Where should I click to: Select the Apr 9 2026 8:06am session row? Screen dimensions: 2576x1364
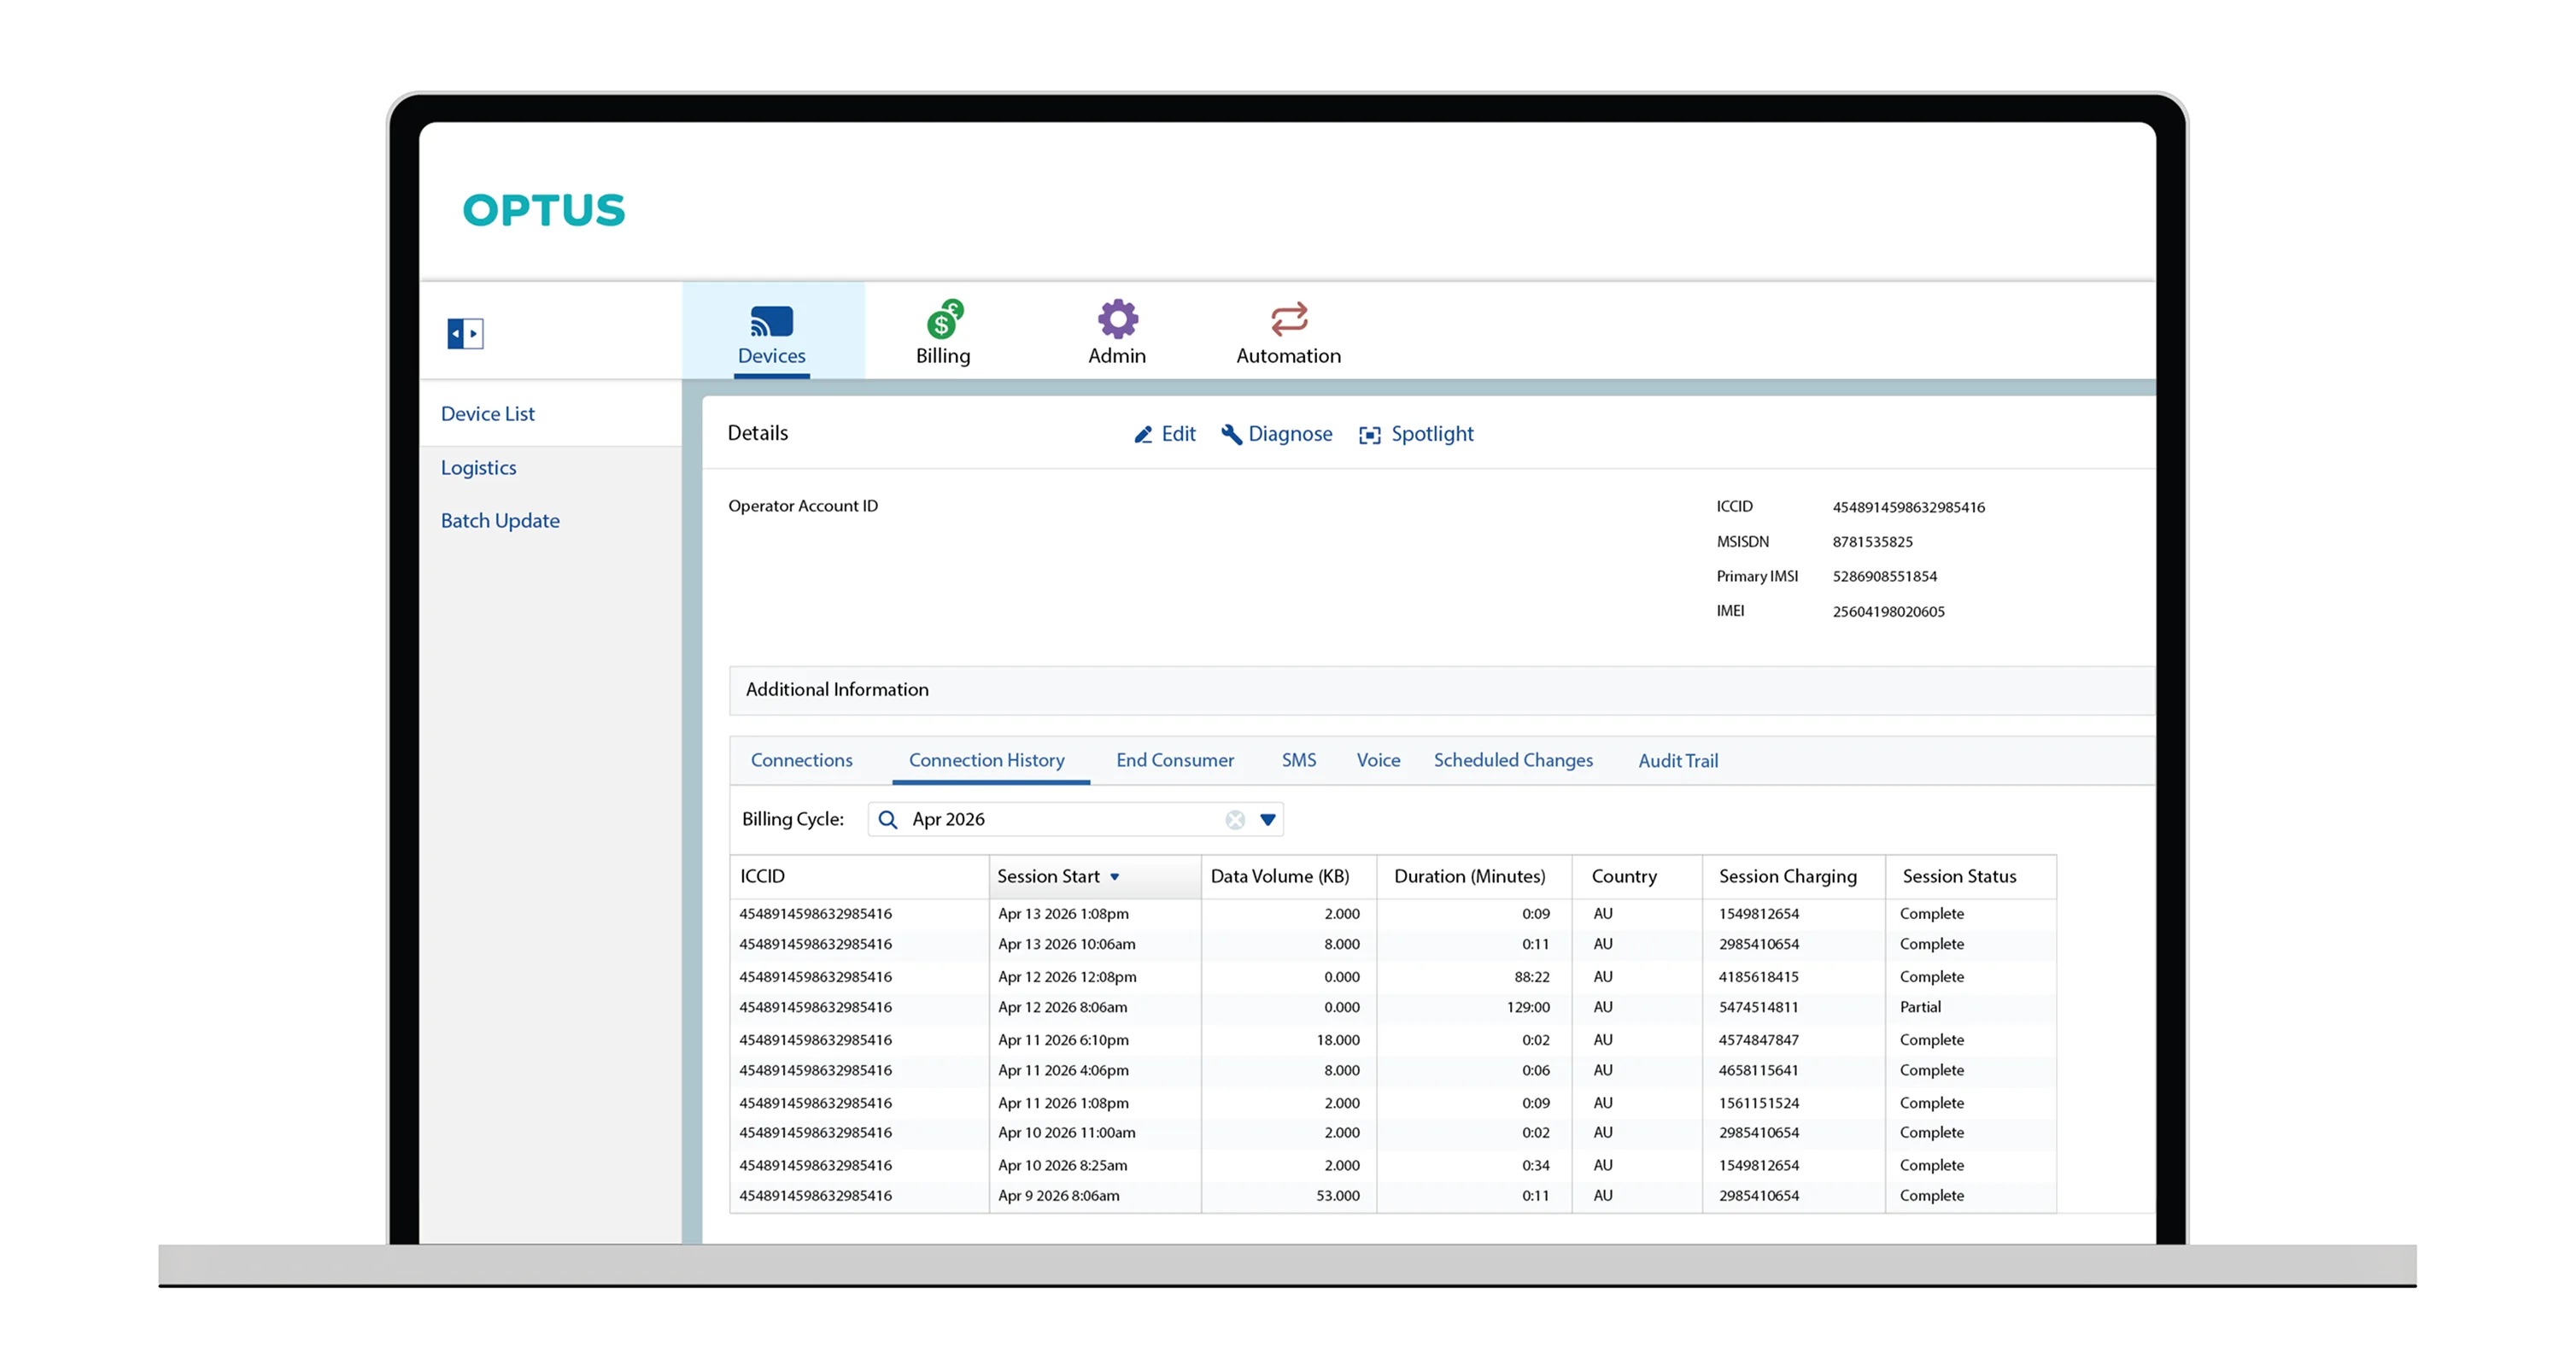click(x=1393, y=1196)
